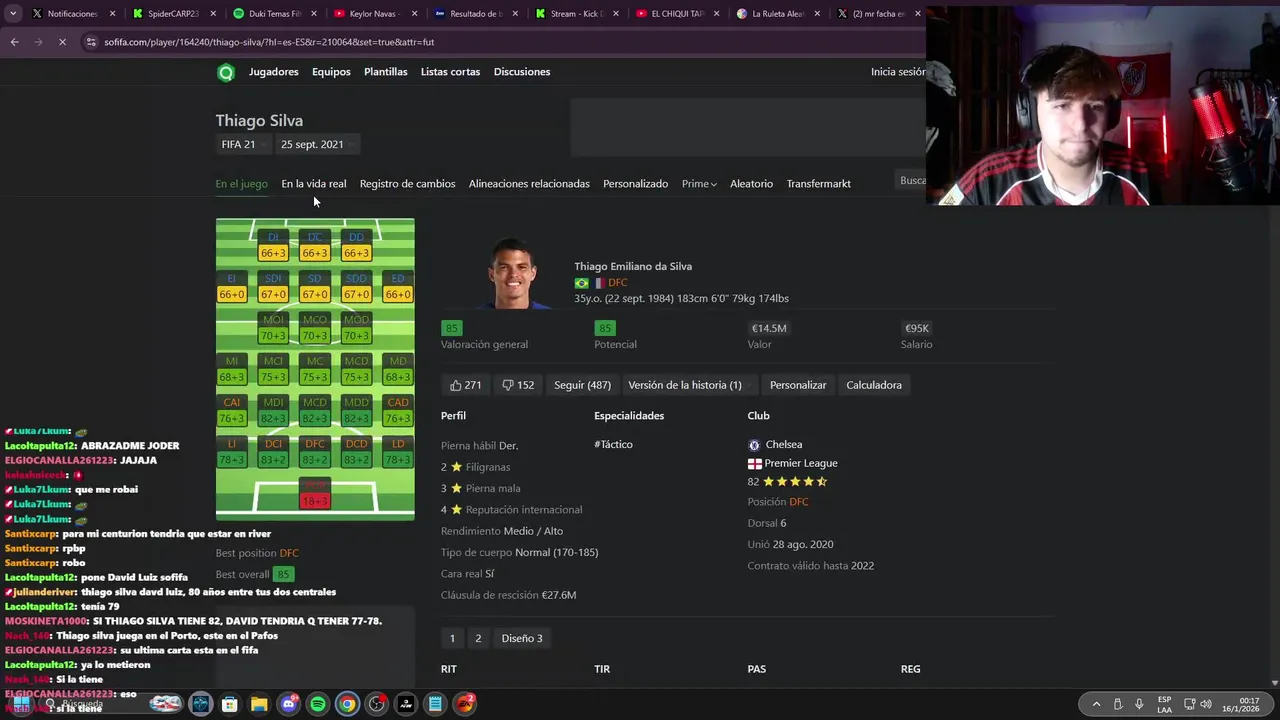This screenshot has height=720, width=1280.
Task: Select the Diseño 3 layout button
Action: 522,639
